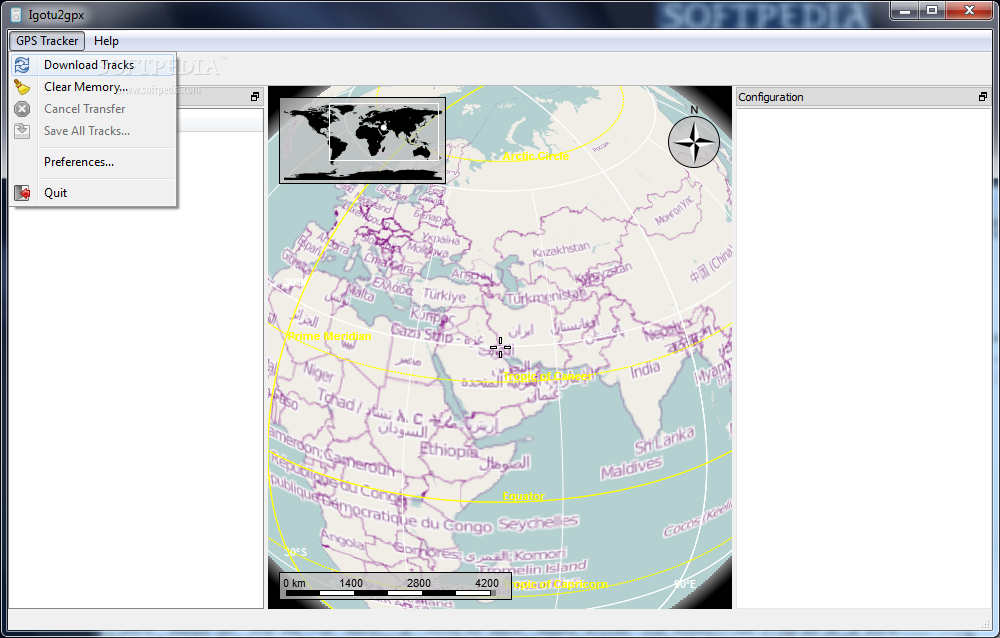Maximize the Igotu2gpx window
1000x638 pixels.
tap(932, 10)
